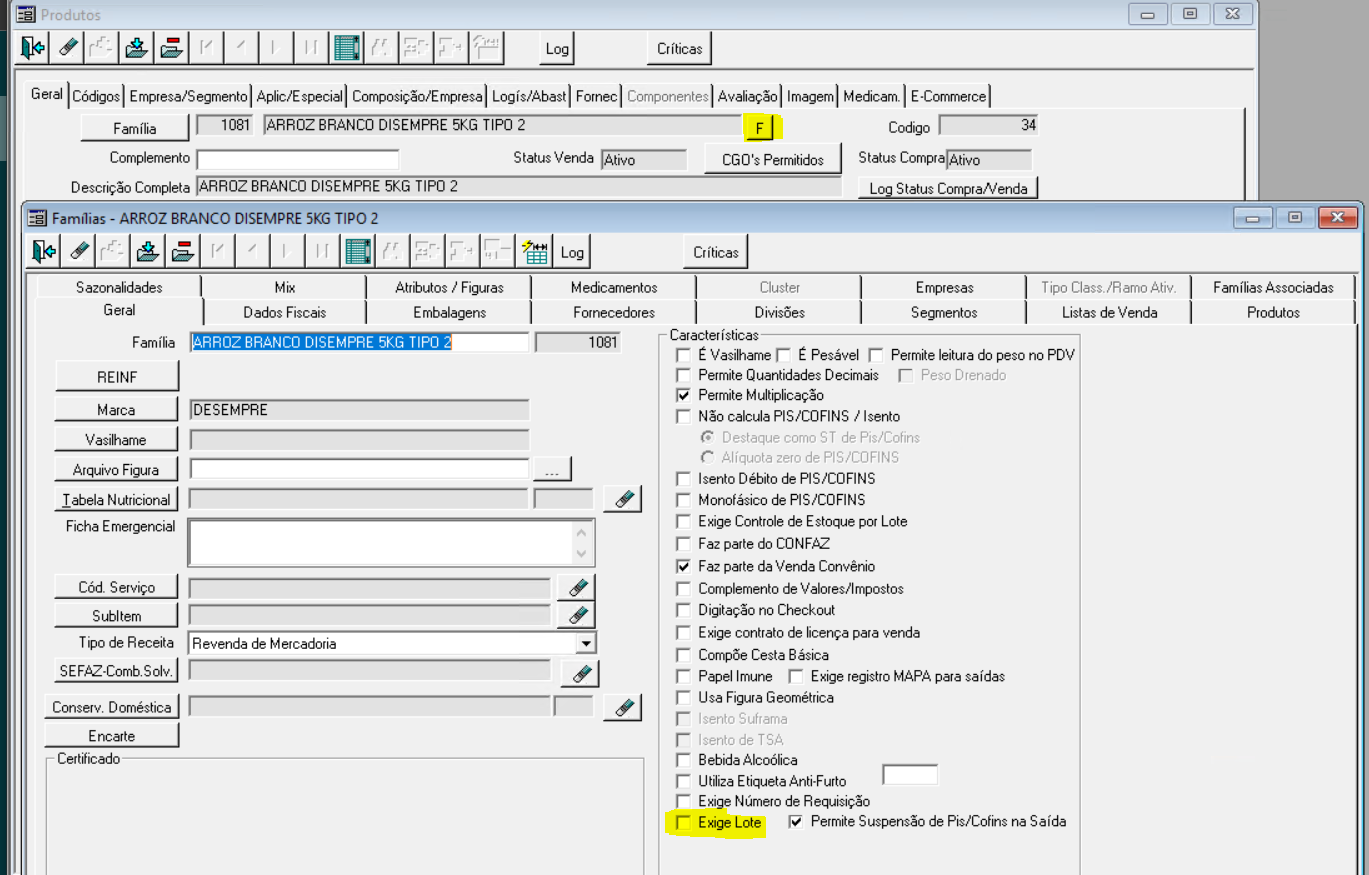Check Bebida Alcoólica checkbox

[x=684, y=760]
